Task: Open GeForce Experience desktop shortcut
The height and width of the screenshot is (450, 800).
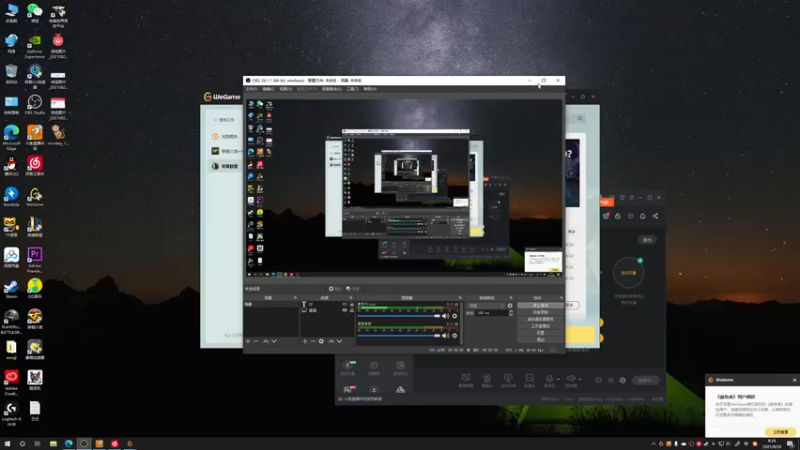Action: pos(35,46)
